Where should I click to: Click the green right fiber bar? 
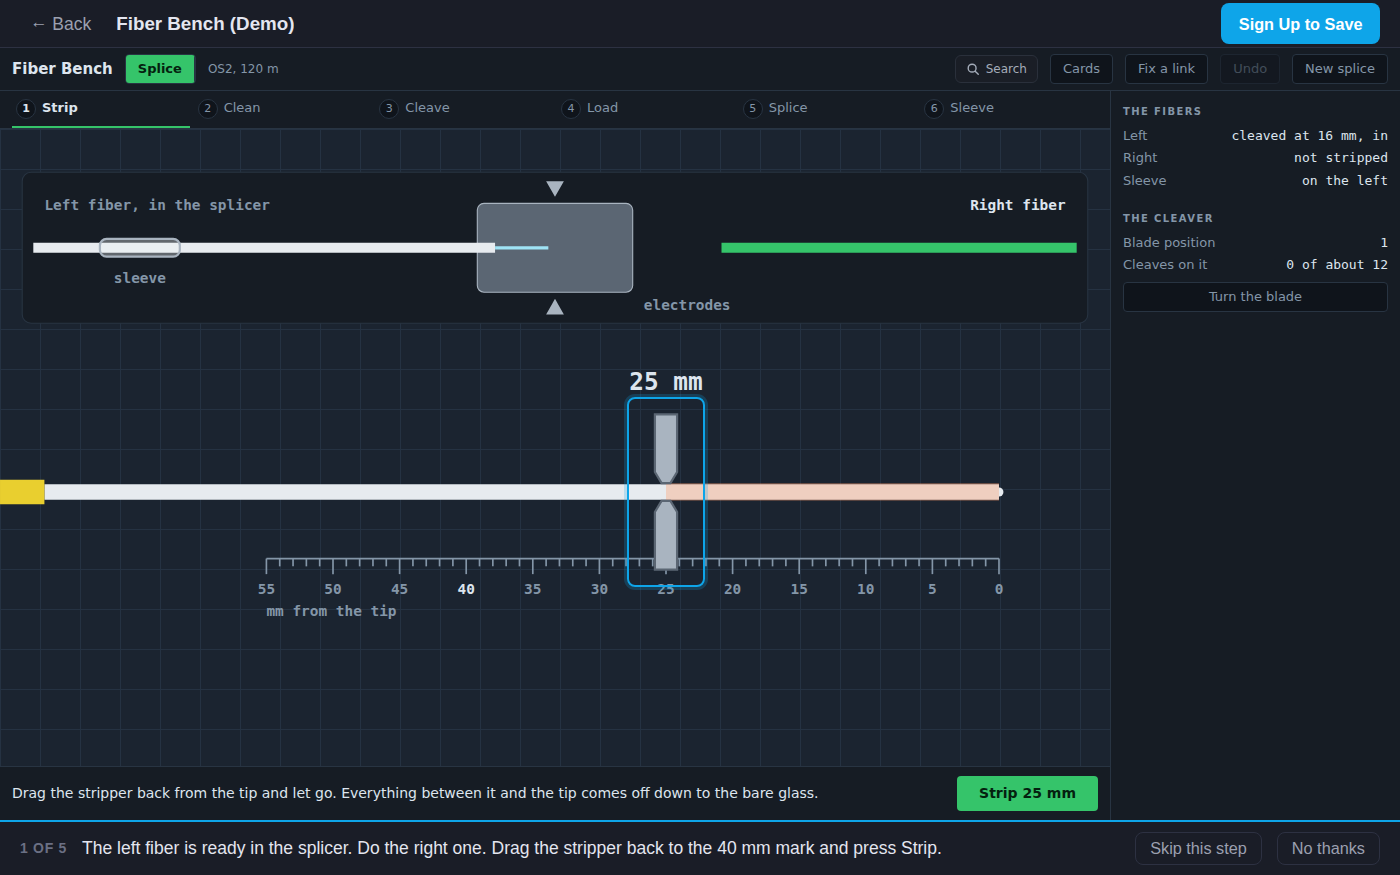point(899,248)
